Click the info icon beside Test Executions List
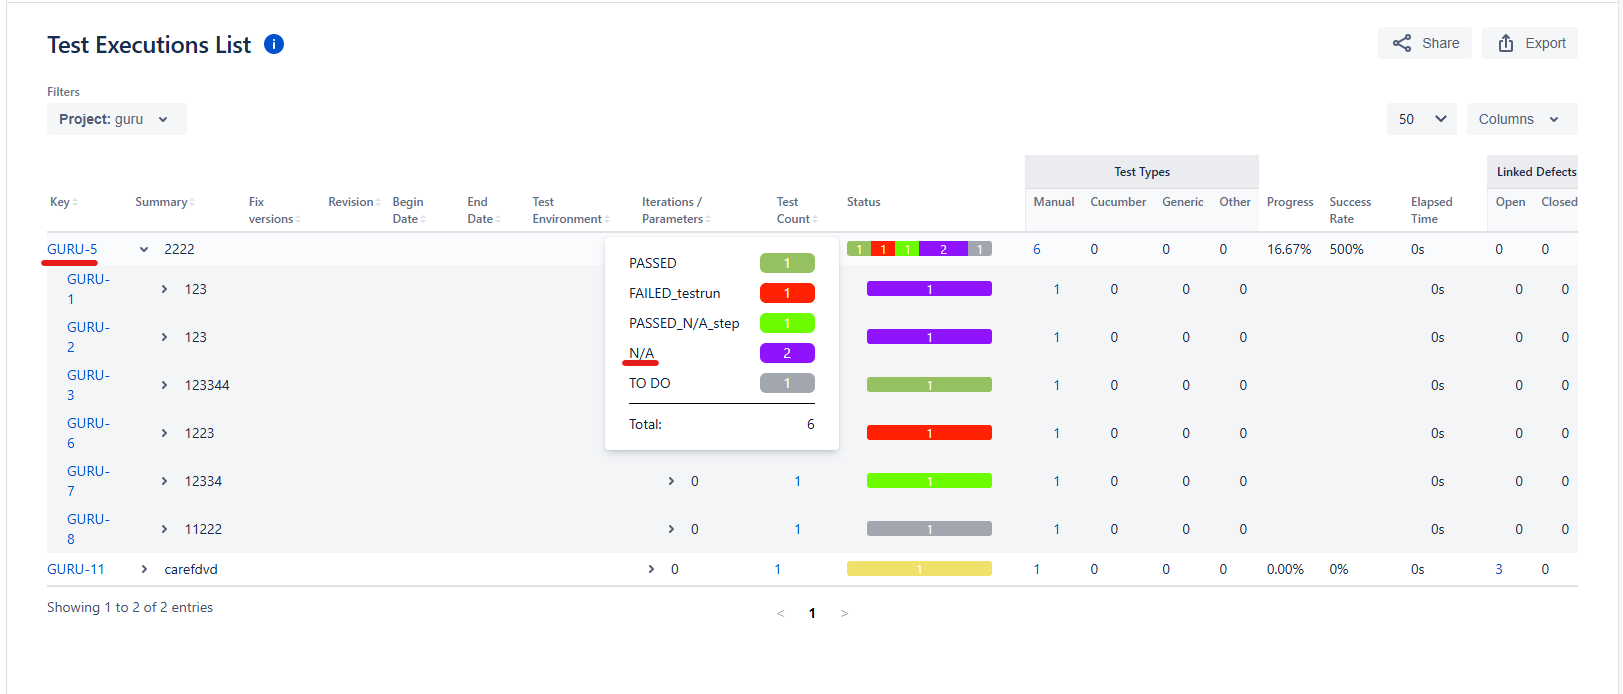 [274, 44]
